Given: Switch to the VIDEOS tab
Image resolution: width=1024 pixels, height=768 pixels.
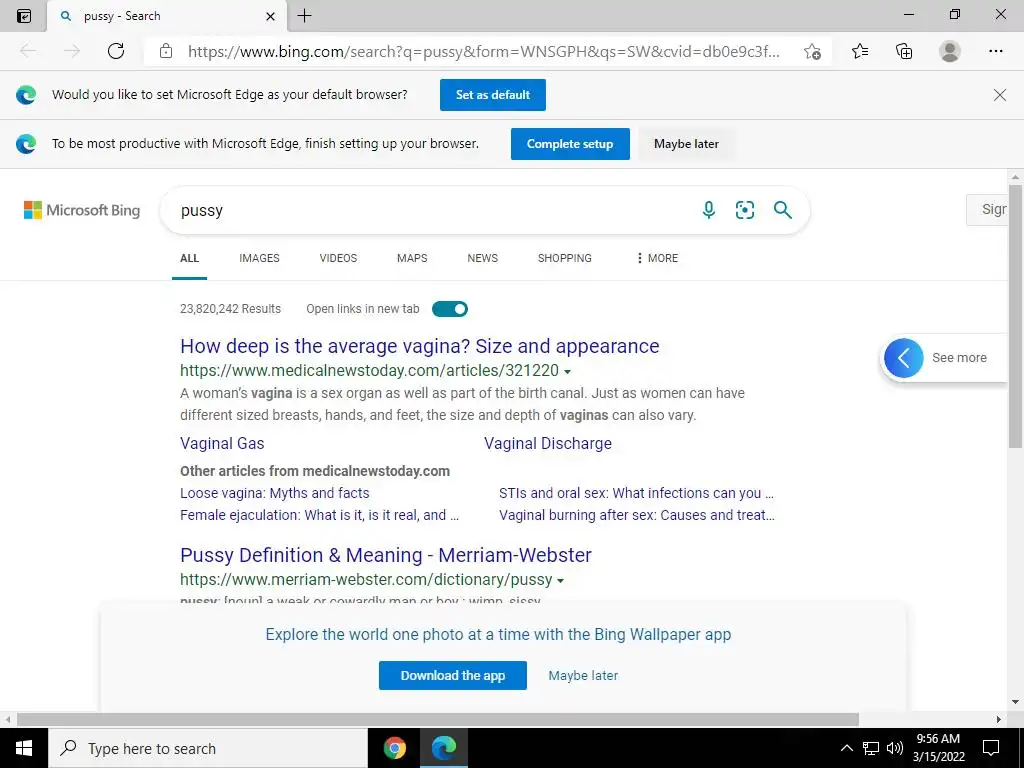Looking at the screenshot, I should click(x=338, y=258).
